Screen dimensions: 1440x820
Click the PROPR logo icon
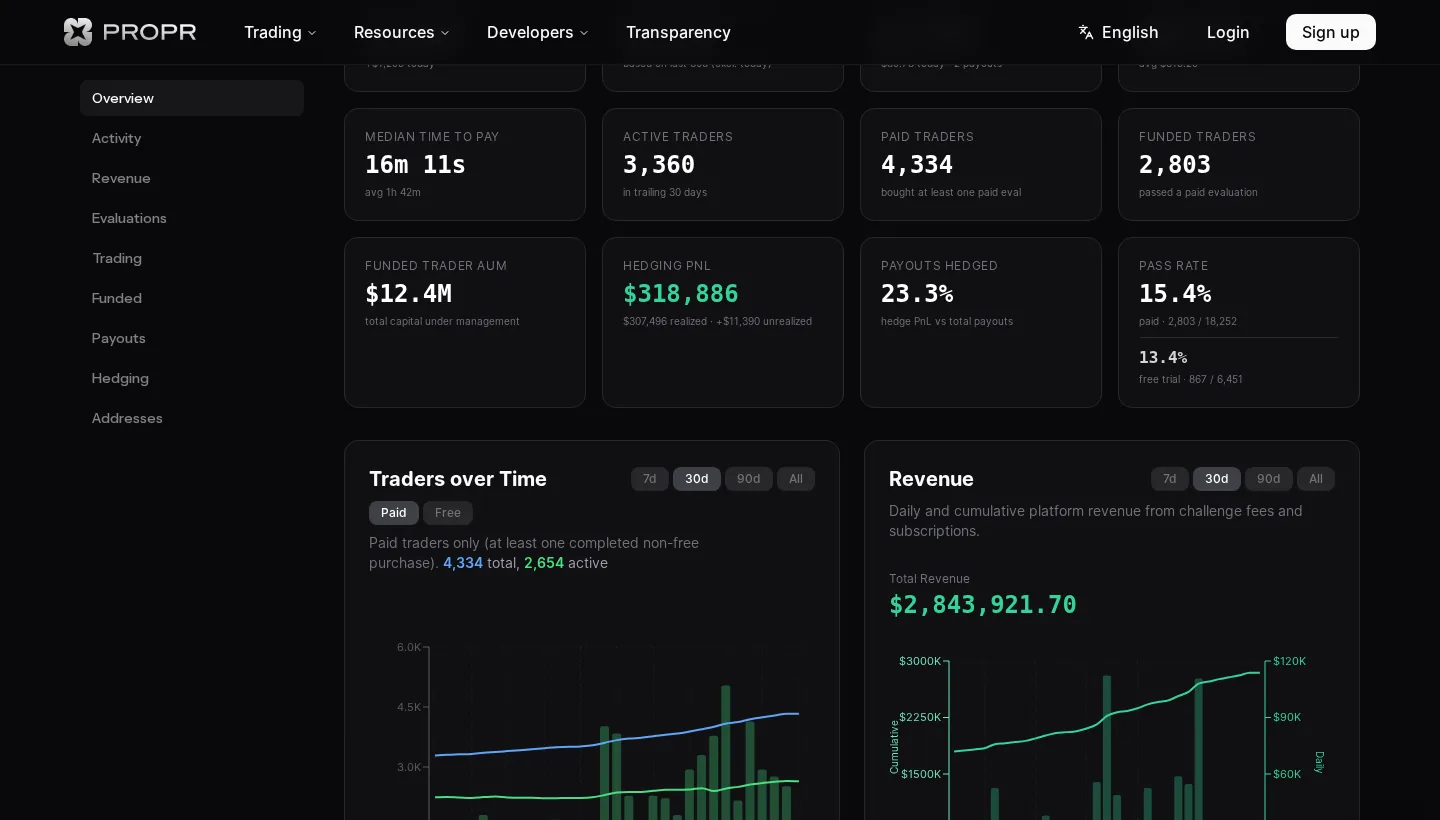pyautogui.click(x=78, y=32)
